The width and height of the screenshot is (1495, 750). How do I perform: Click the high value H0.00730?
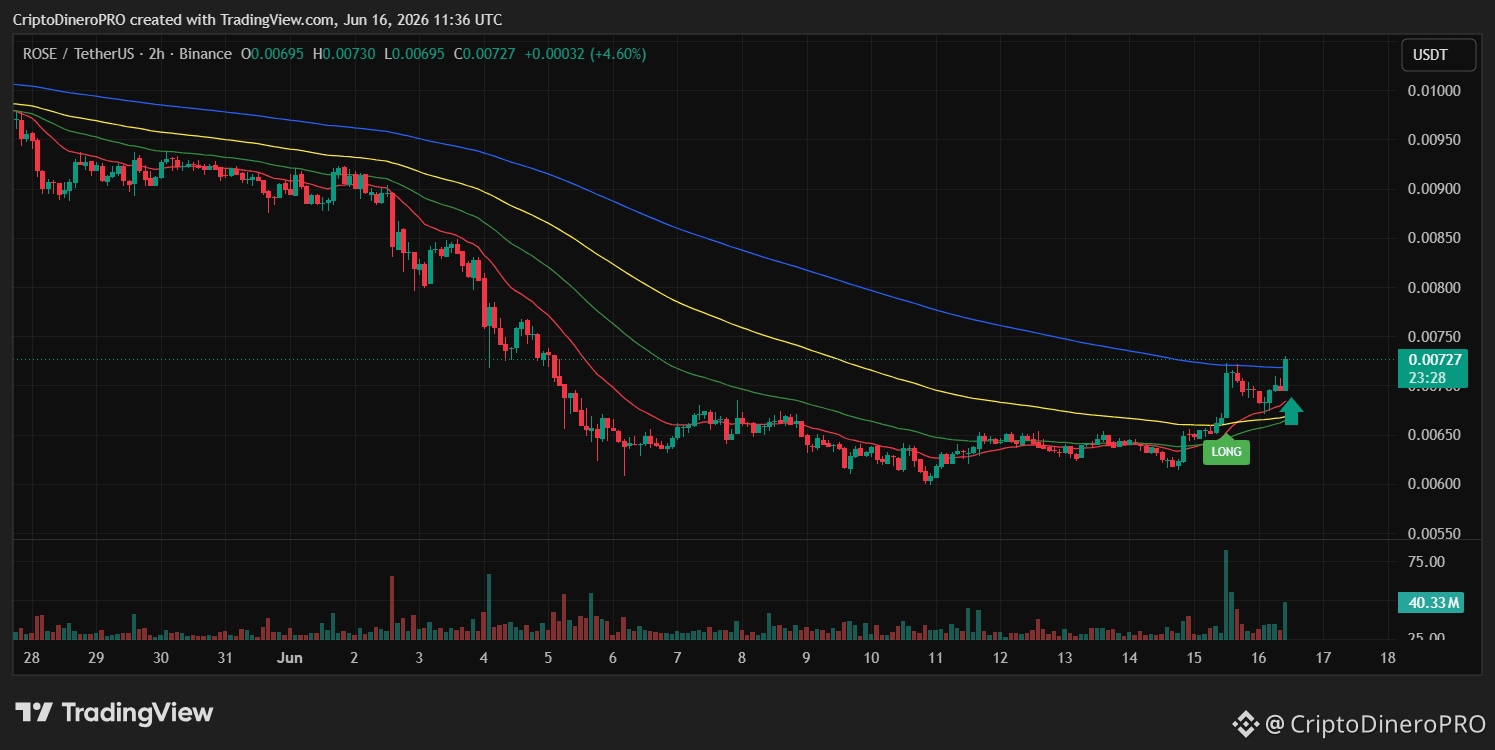coord(344,54)
